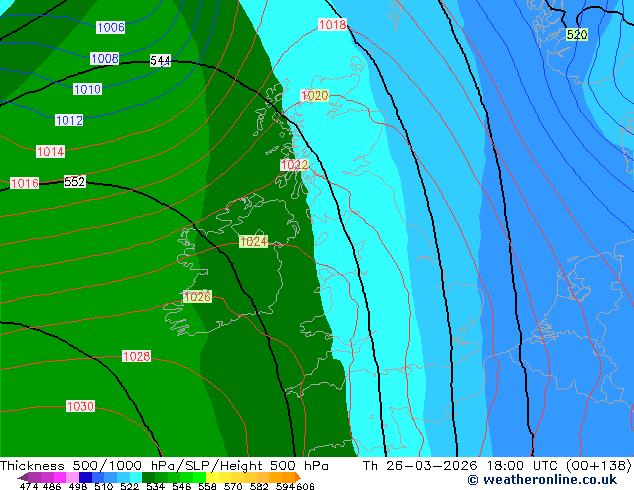Click the 1026 isobar label

(x=197, y=297)
